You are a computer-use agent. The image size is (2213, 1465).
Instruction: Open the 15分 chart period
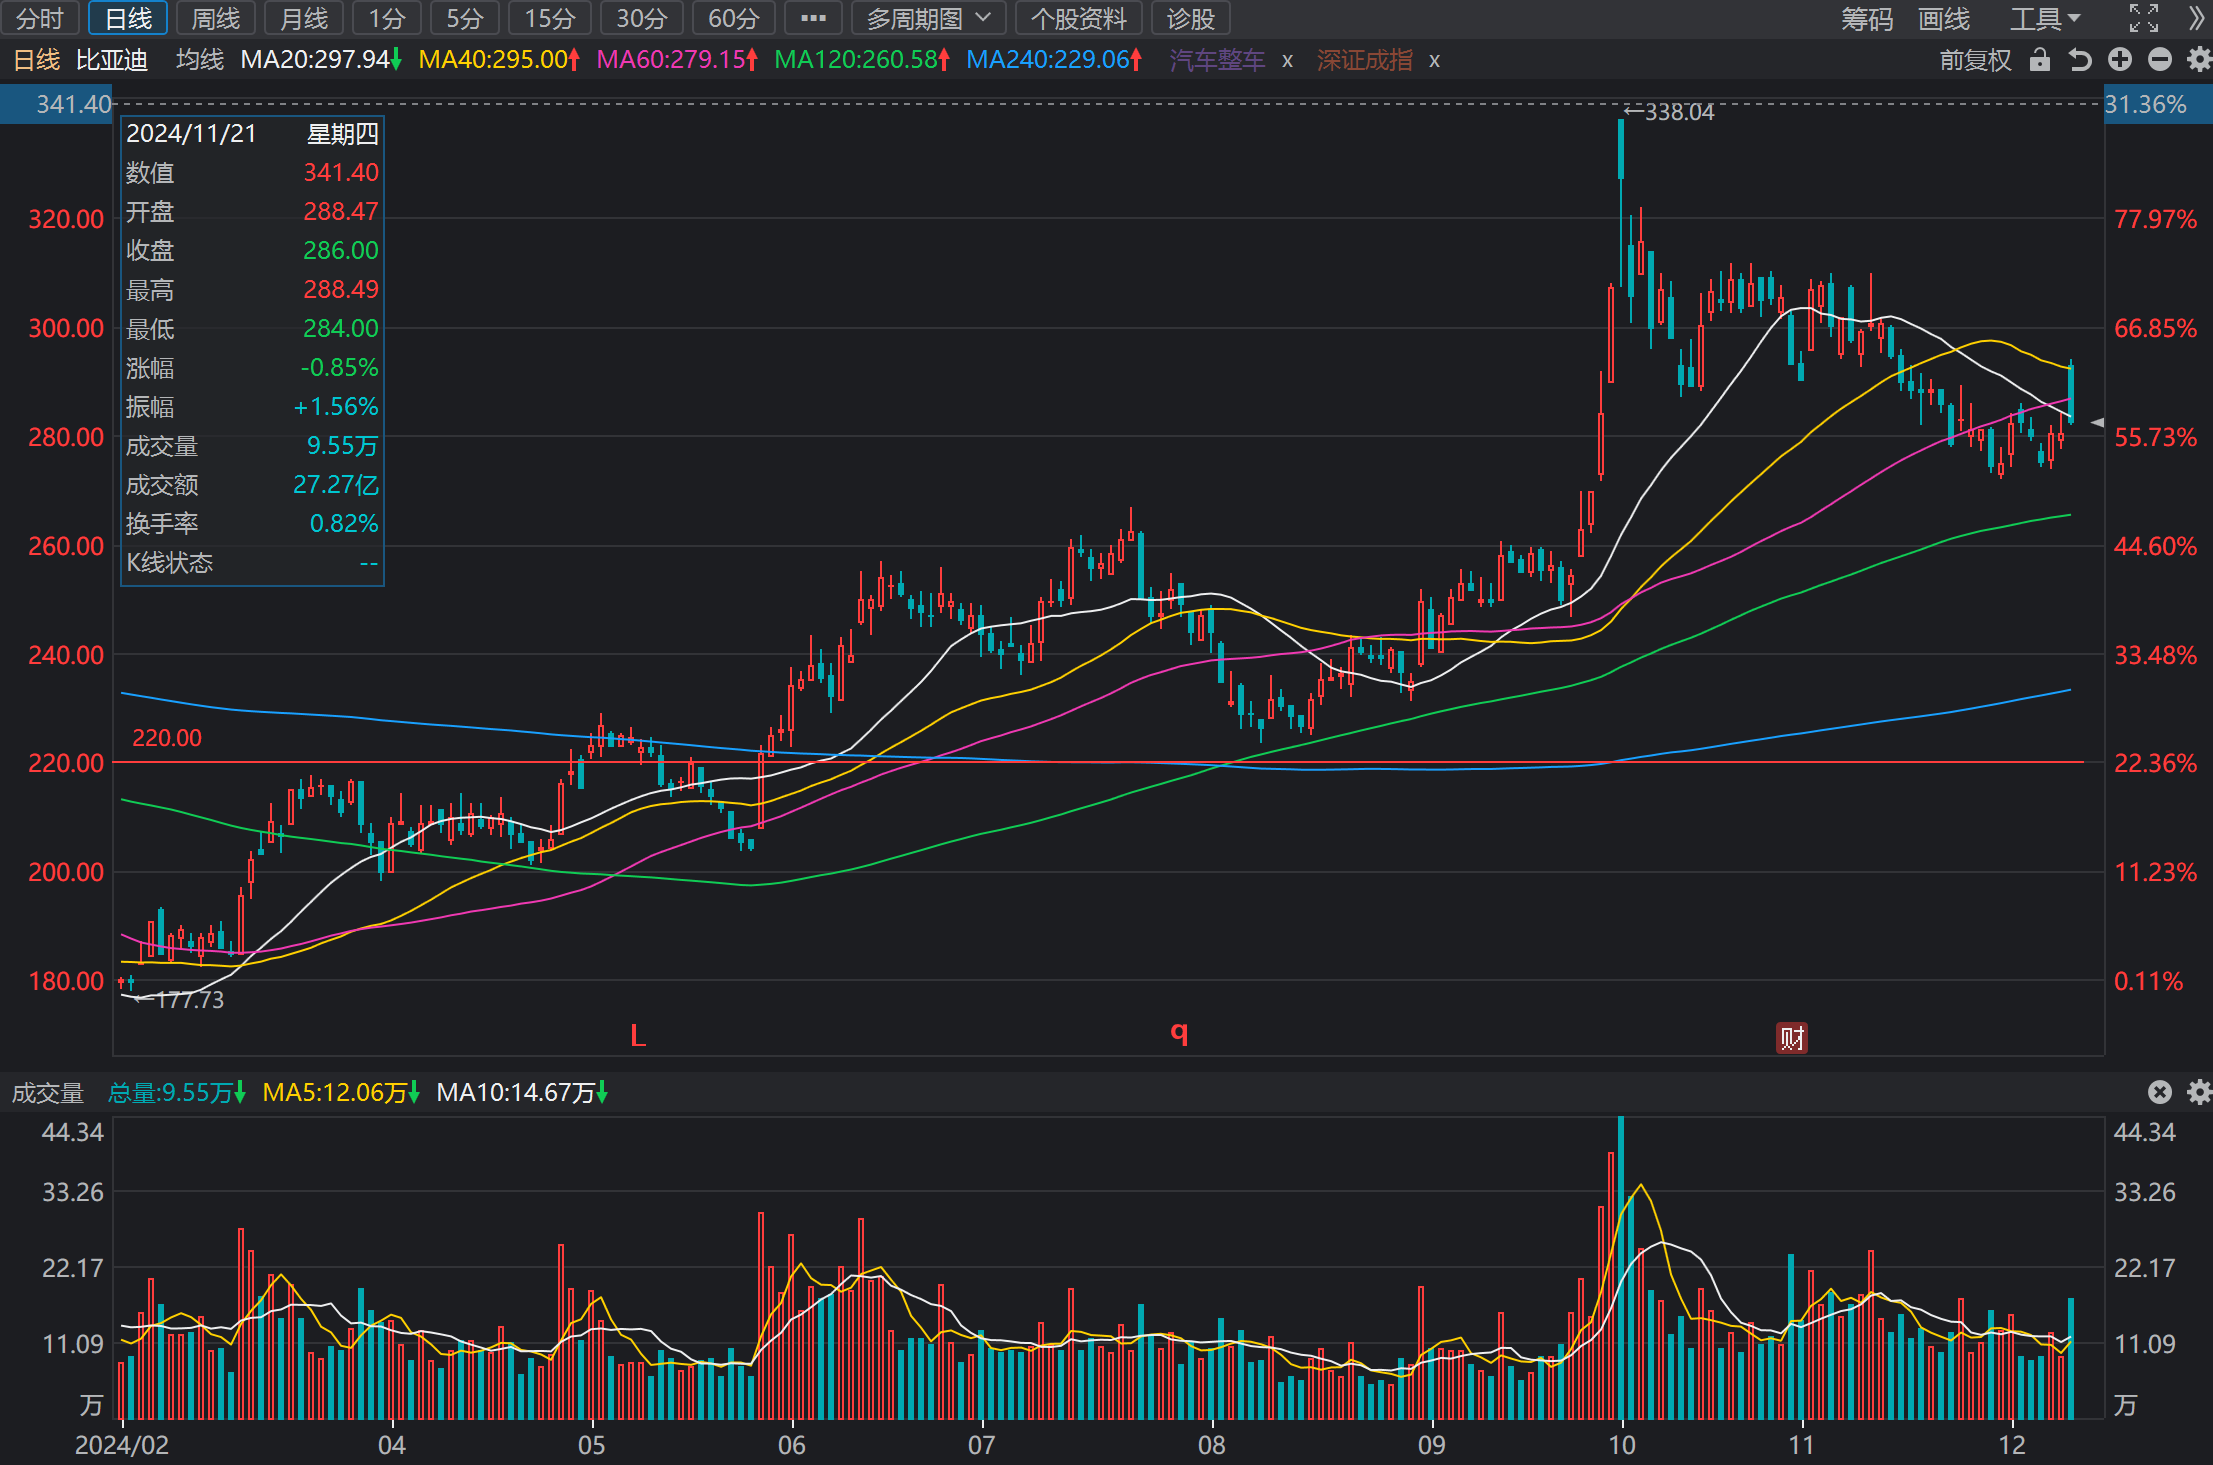click(550, 18)
